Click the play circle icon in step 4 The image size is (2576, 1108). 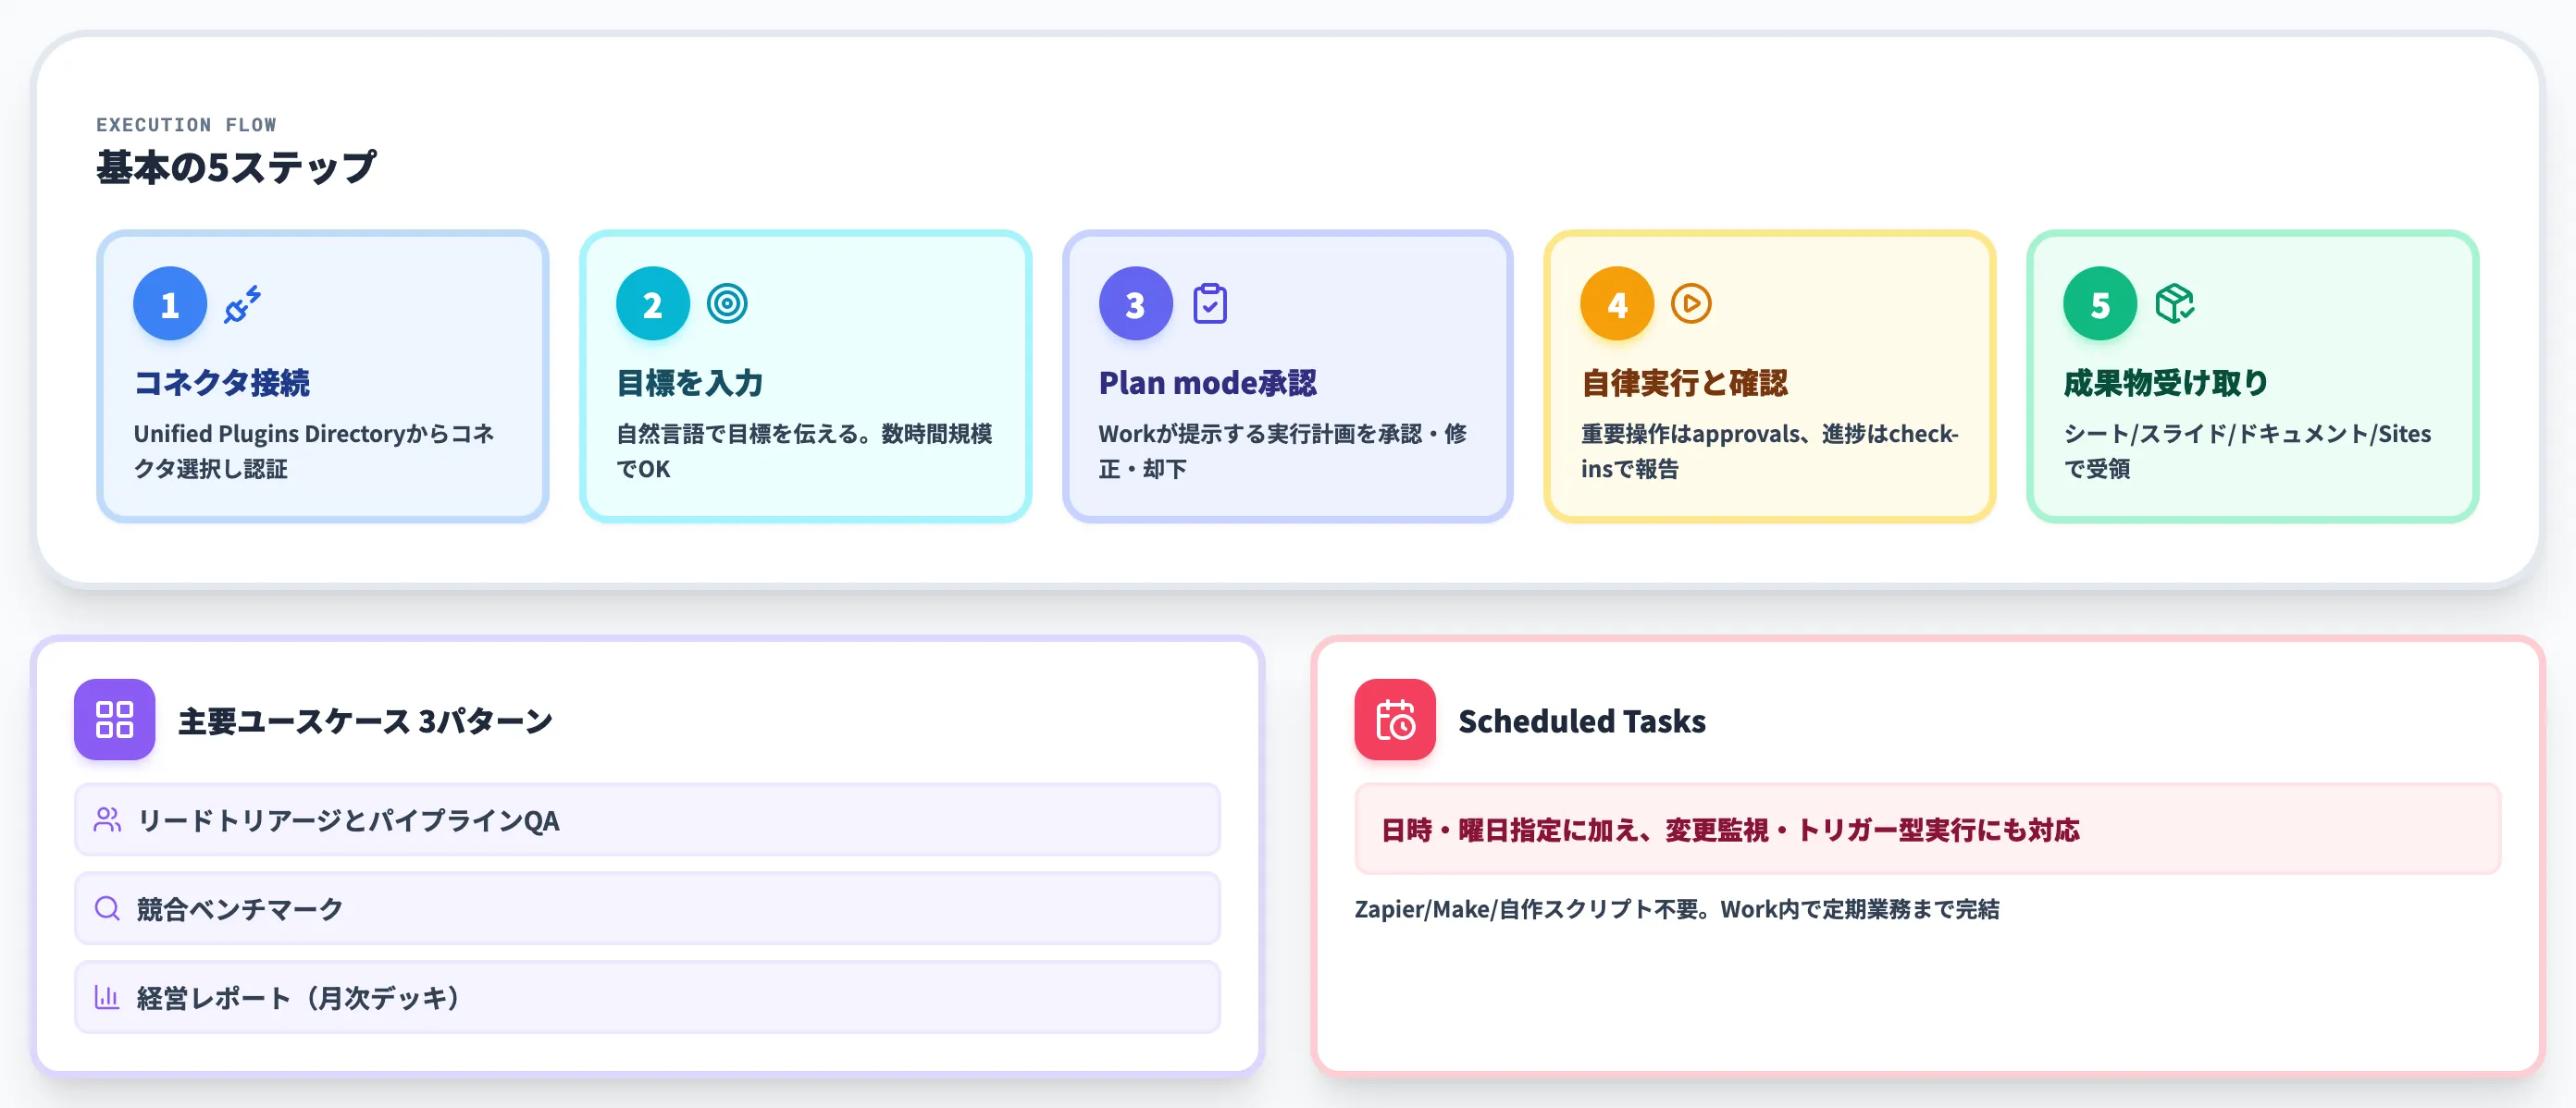tap(1691, 304)
